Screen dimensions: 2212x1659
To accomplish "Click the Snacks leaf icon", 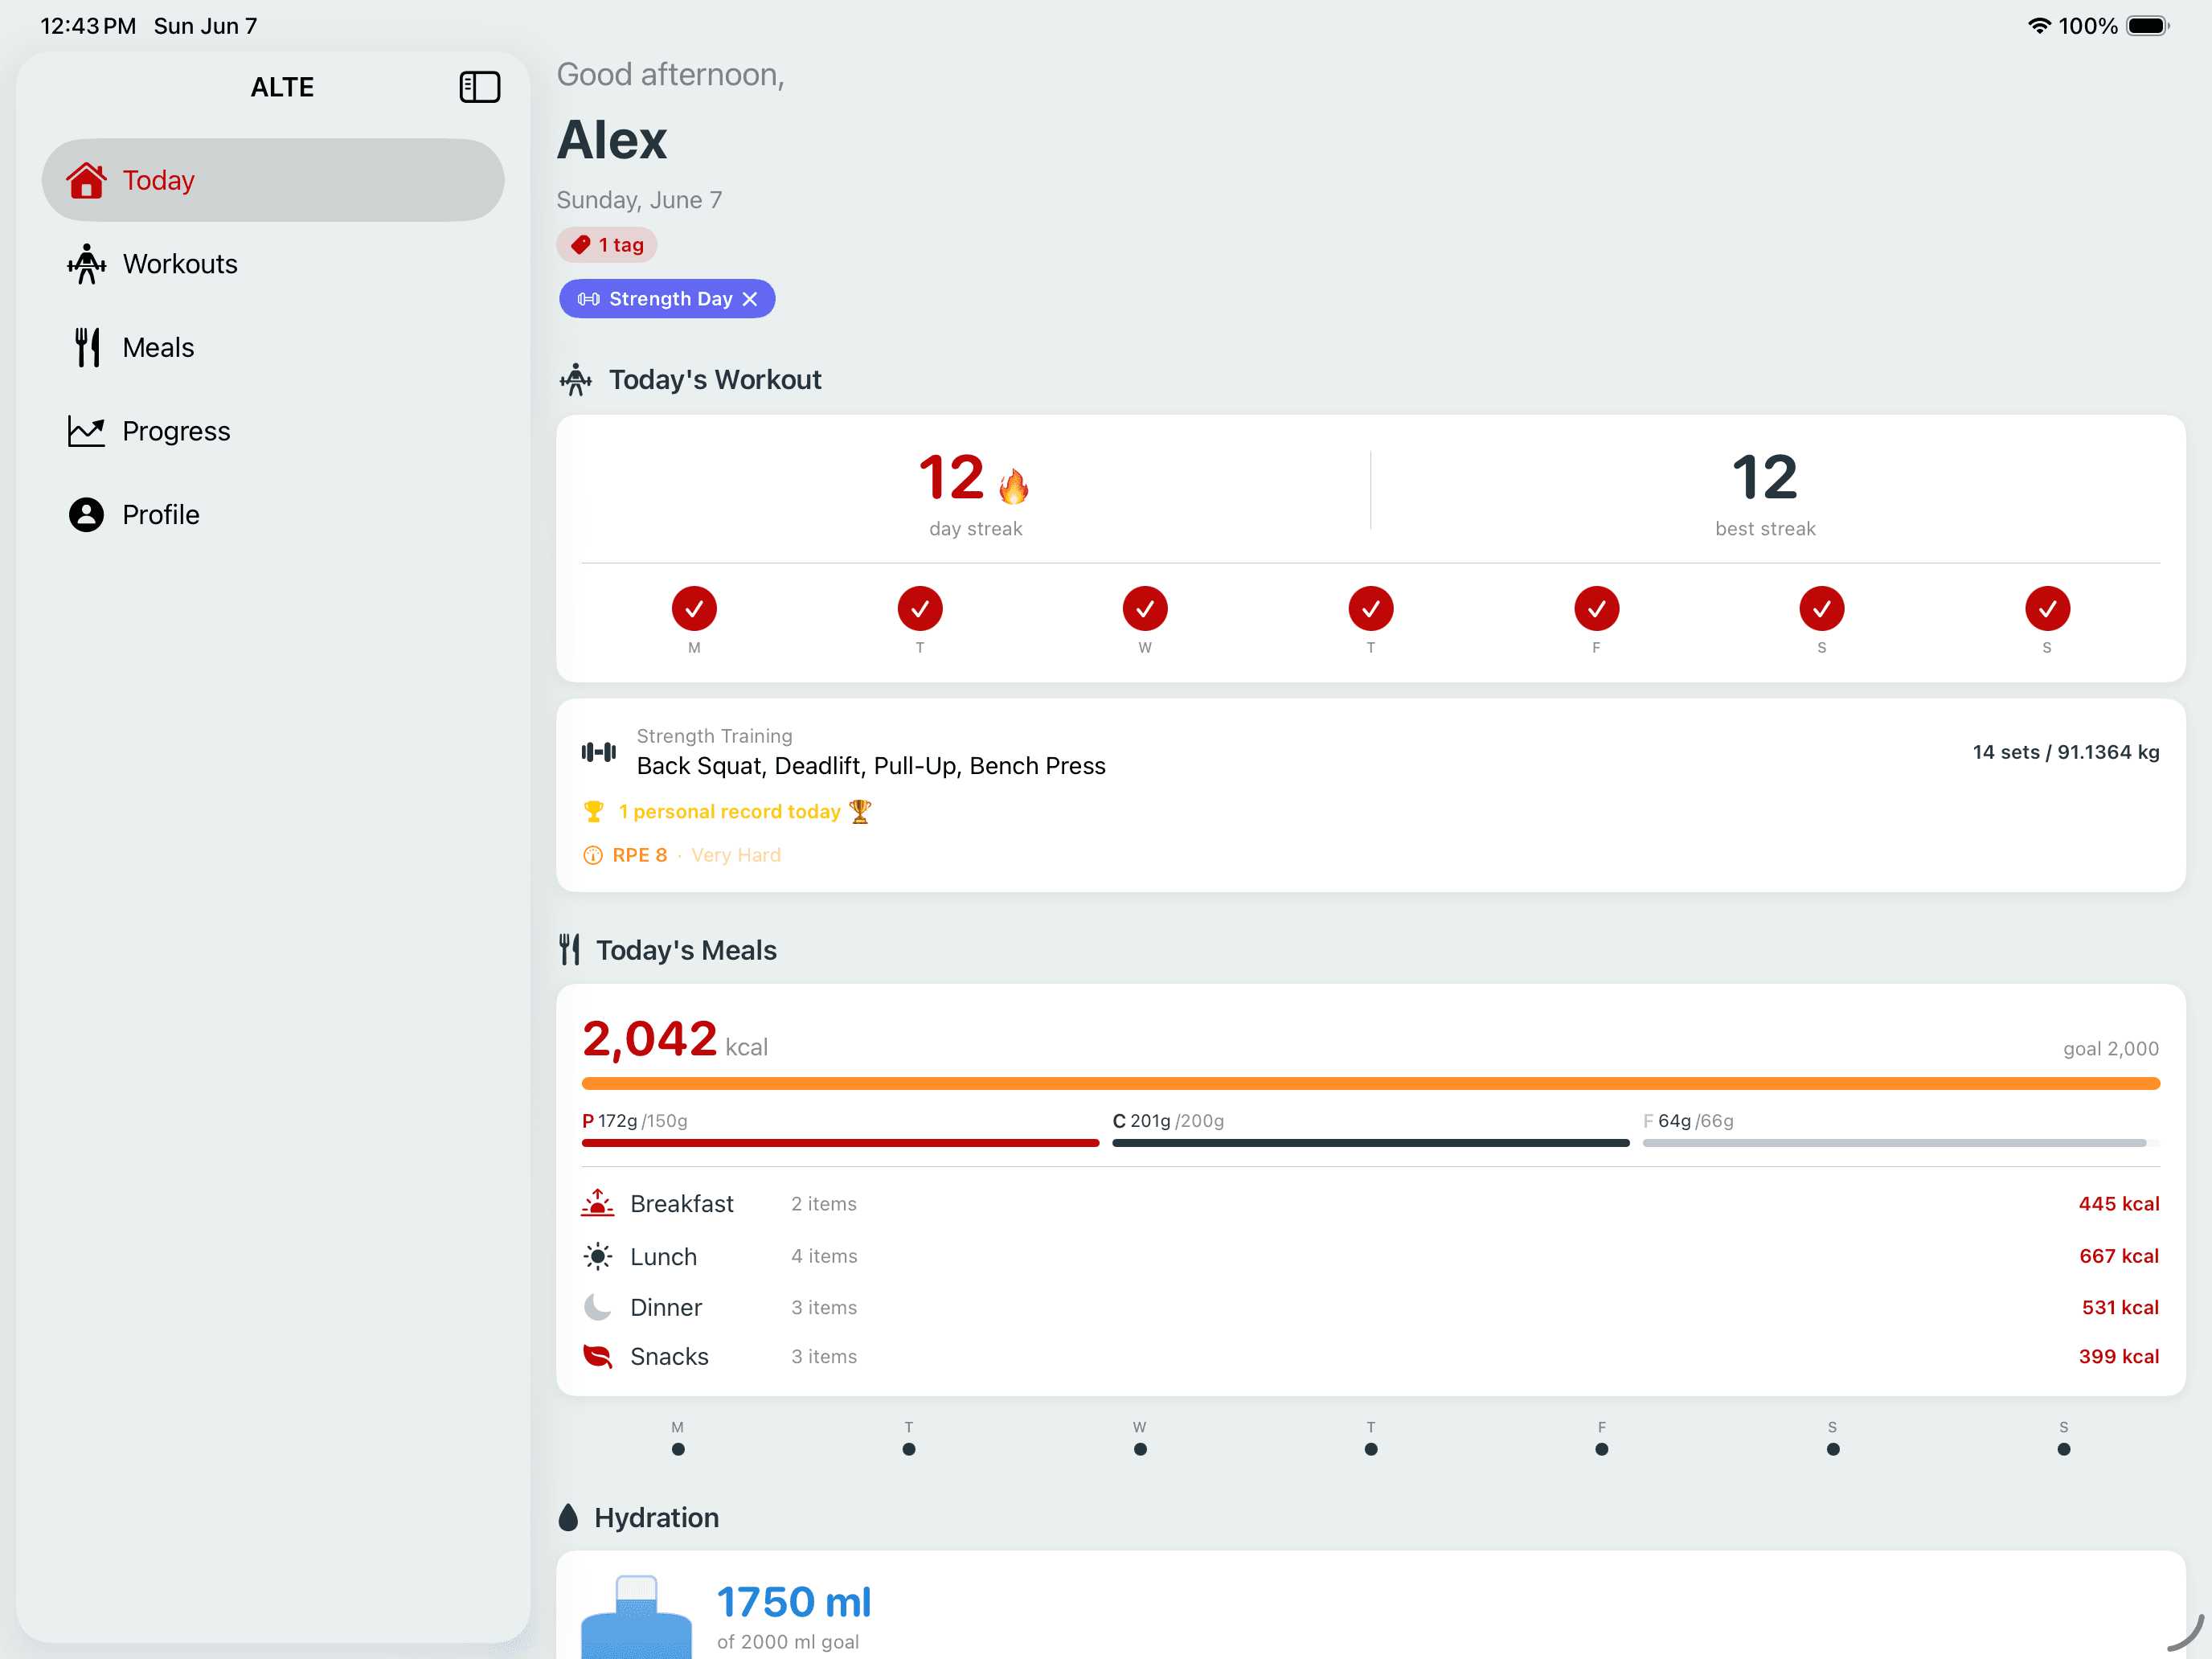I will (x=598, y=1356).
